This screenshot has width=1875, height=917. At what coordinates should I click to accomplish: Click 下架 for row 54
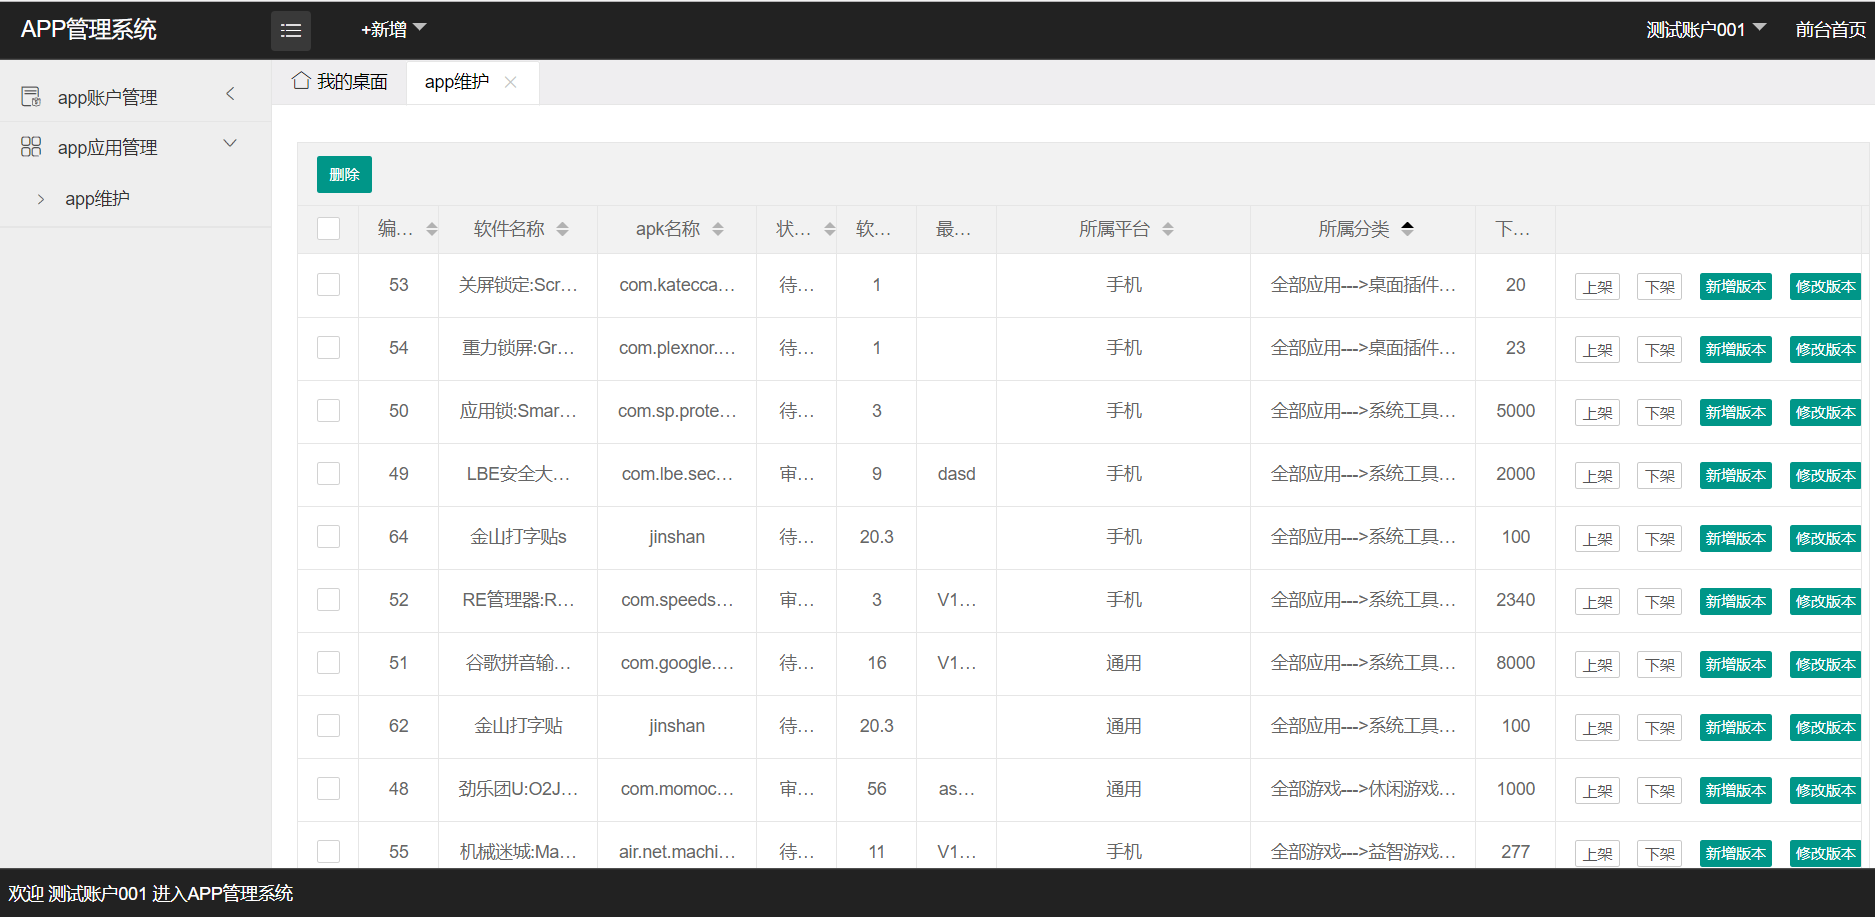coord(1660,350)
